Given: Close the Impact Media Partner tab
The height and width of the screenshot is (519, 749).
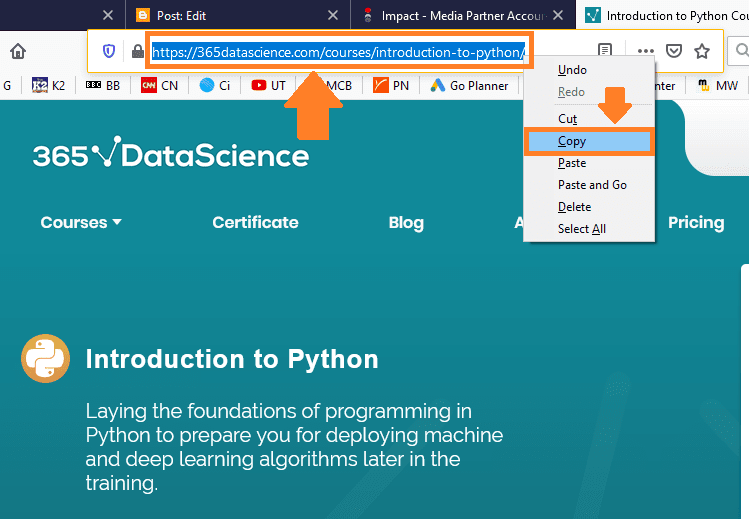Looking at the screenshot, I should 557,16.
